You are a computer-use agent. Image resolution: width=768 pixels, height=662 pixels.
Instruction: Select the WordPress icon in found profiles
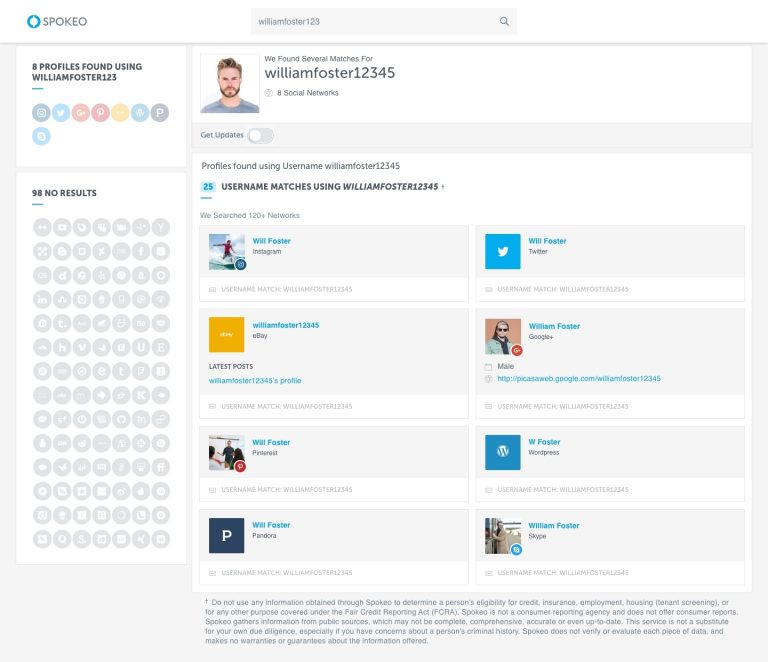pos(140,113)
